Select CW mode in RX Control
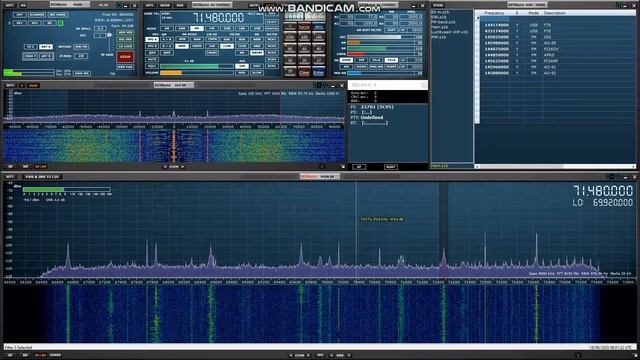The image size is (640, 360). 212,29
